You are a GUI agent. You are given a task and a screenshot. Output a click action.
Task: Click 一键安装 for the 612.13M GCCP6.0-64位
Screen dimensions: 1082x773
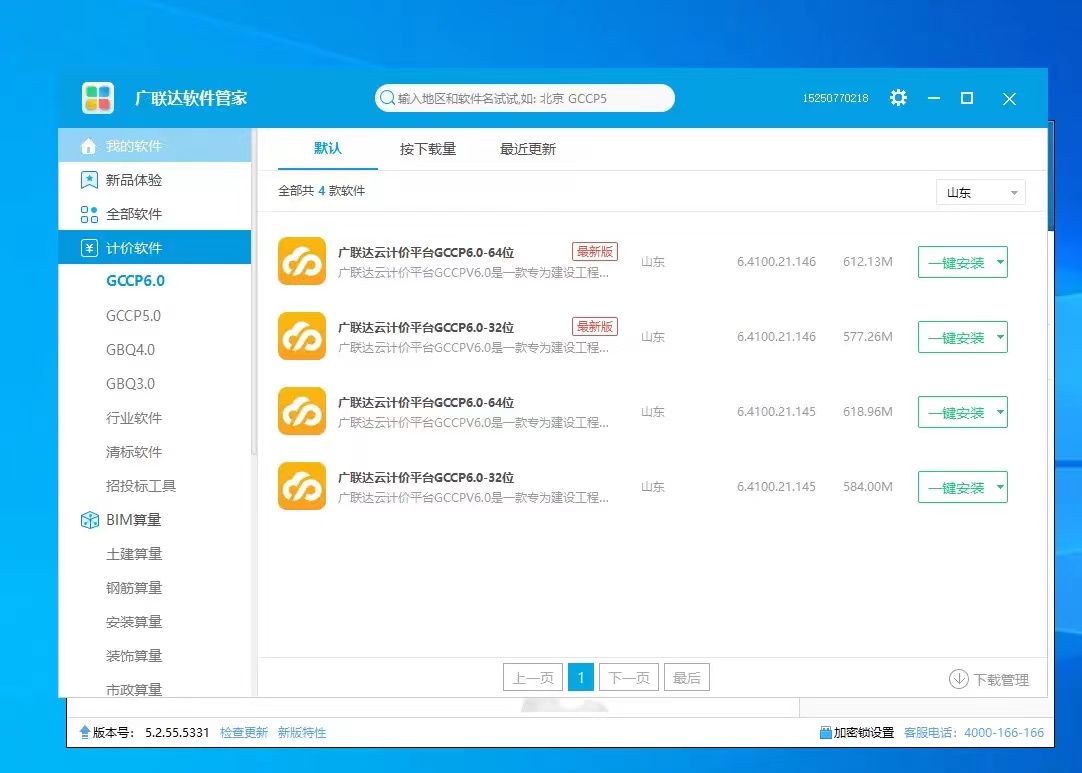point(955,262)
